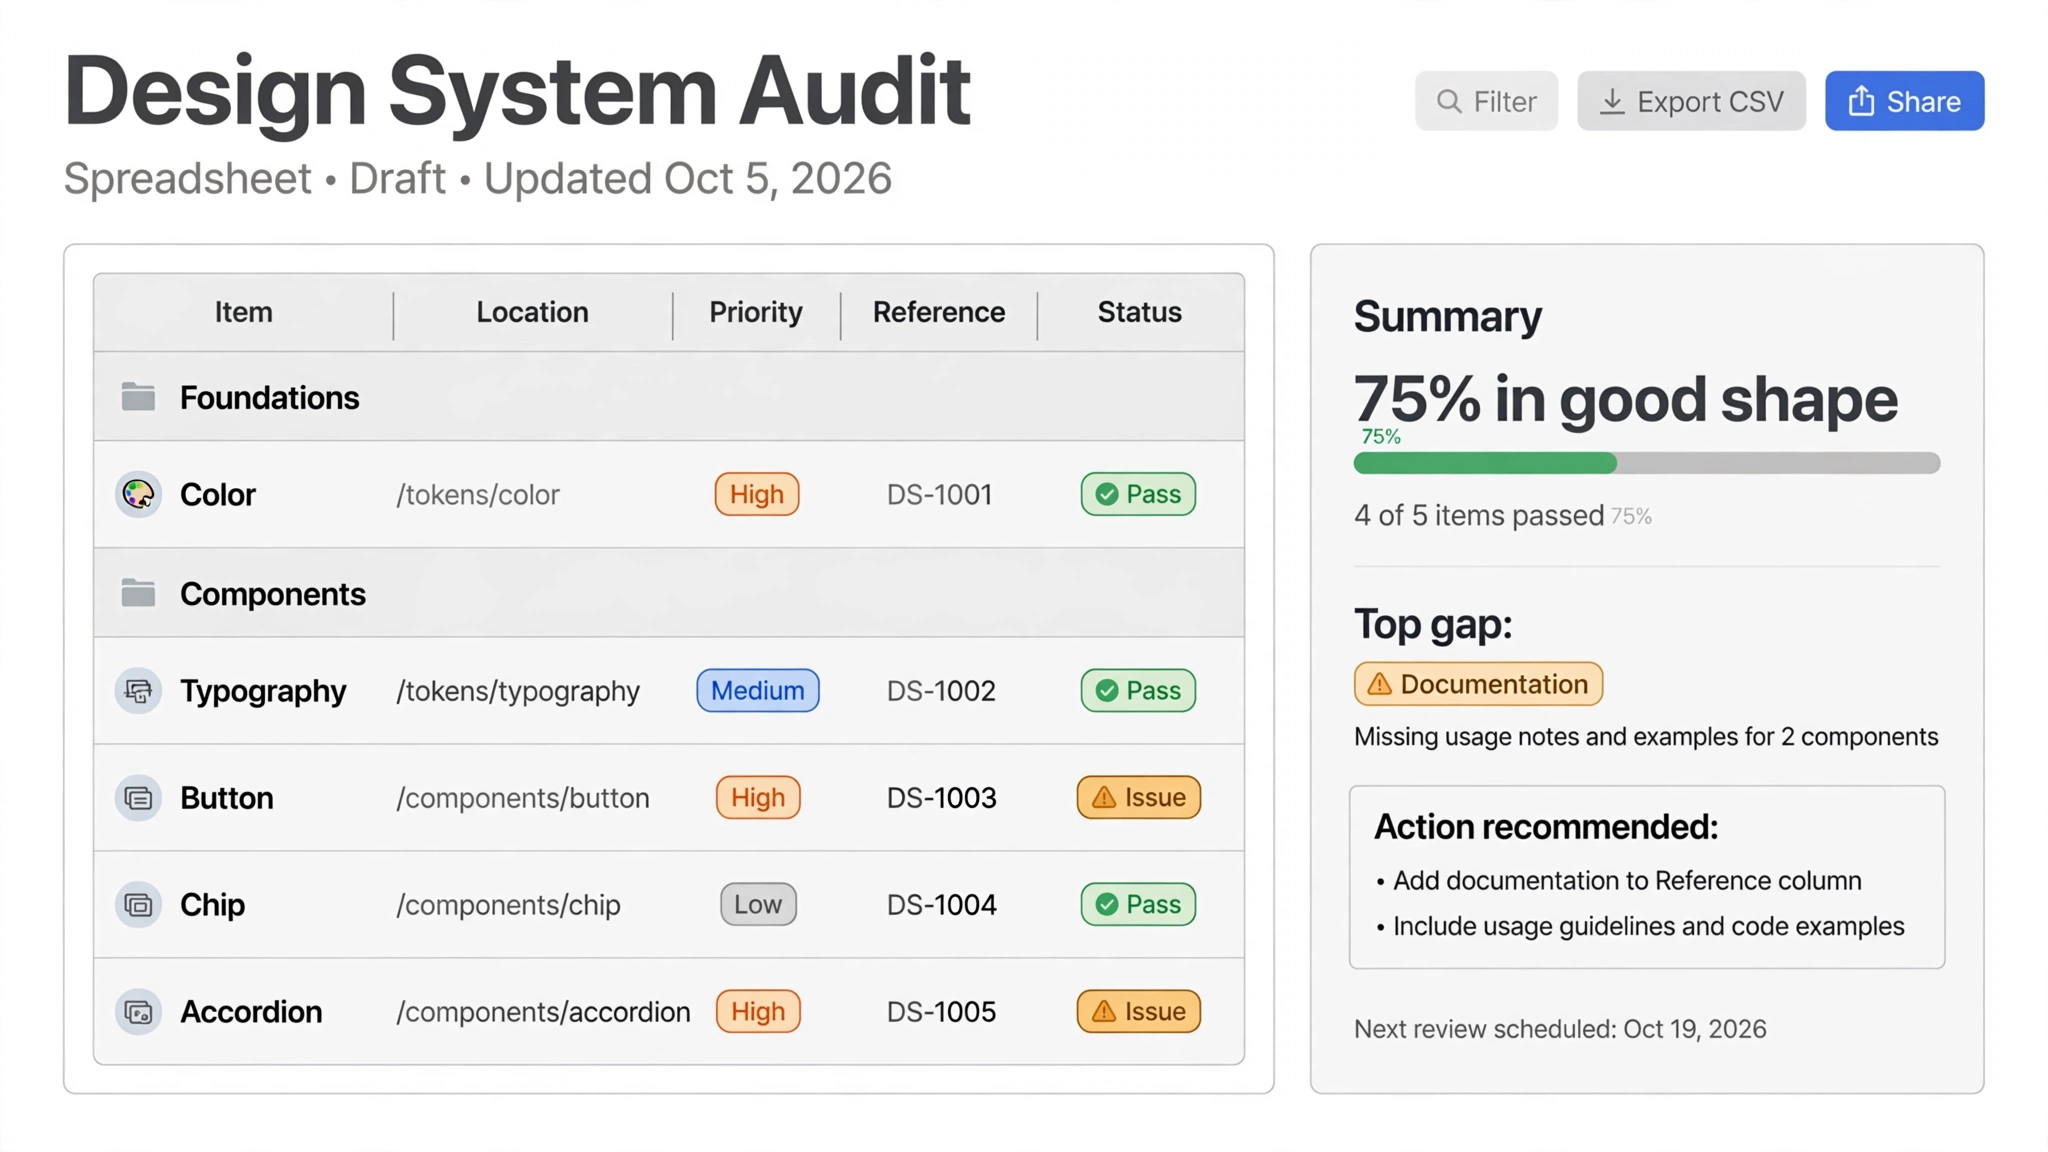Select the Color item name
The height and width of the screenshot is (1152, 2048).
click(218, 495)
